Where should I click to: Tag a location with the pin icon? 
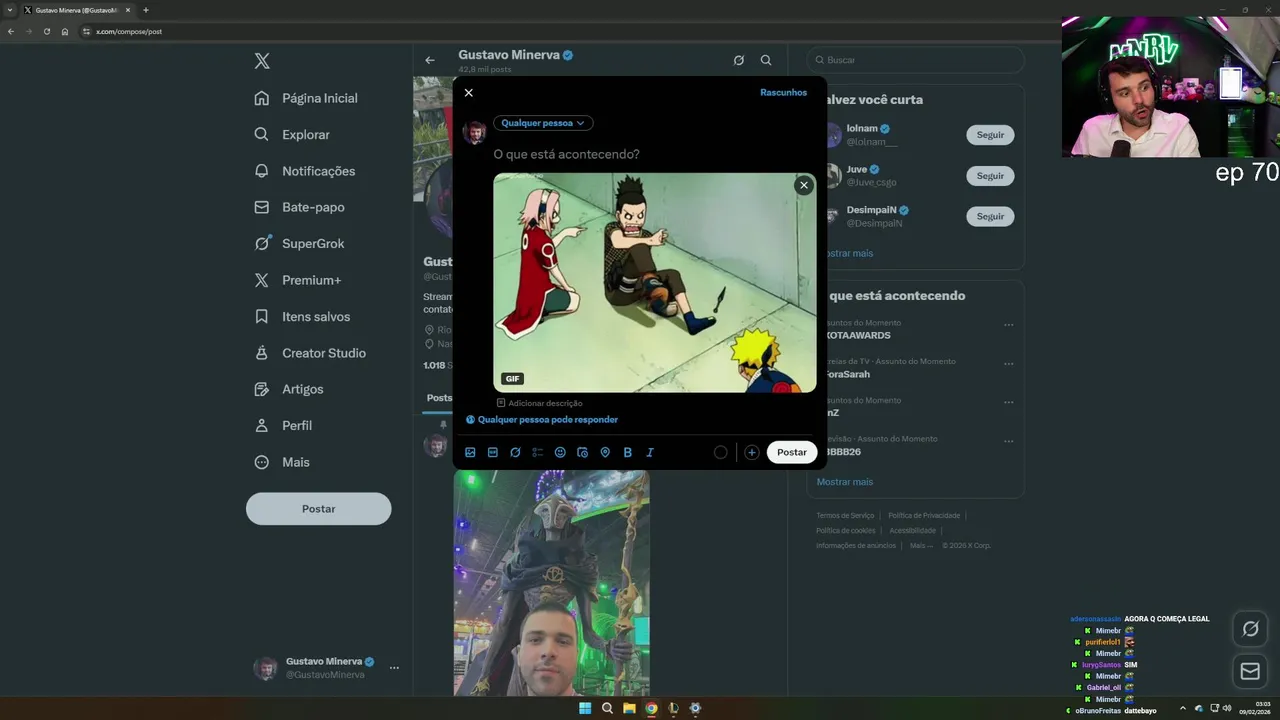pyautogui.click(x=605, y=452)
